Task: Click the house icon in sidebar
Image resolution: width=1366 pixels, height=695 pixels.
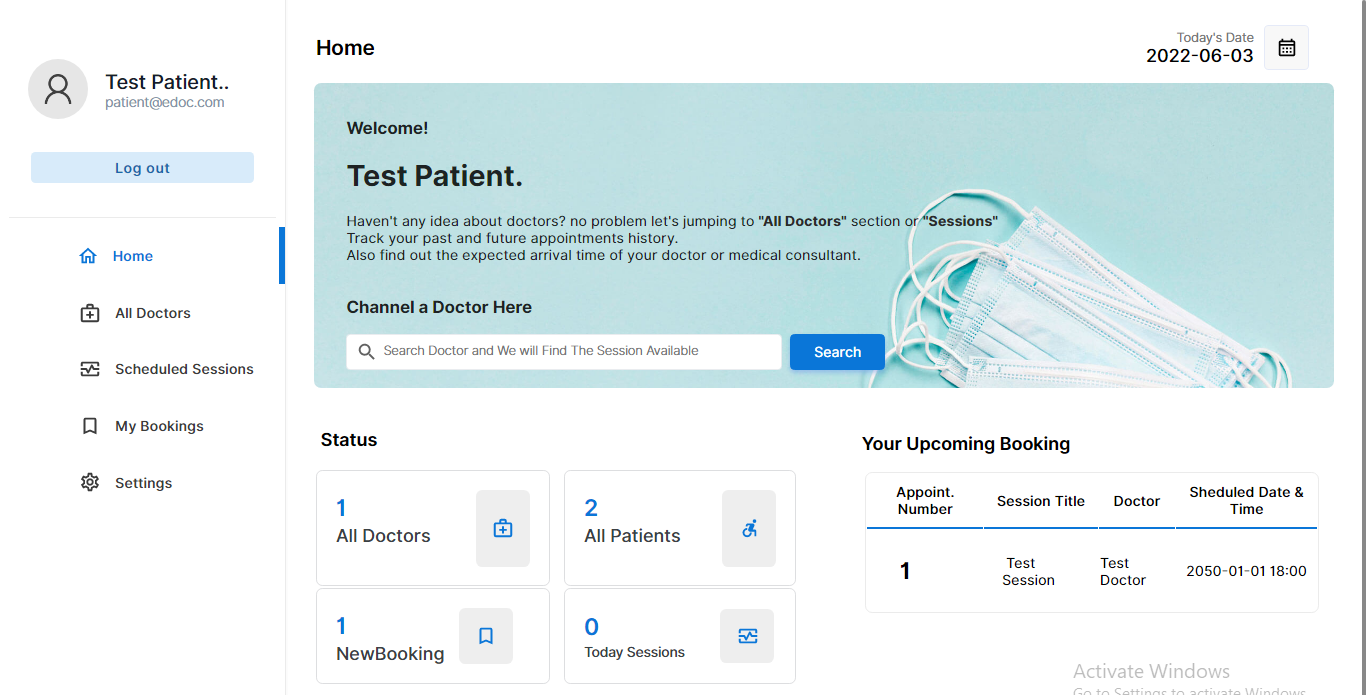Action: tap(88, 256)
